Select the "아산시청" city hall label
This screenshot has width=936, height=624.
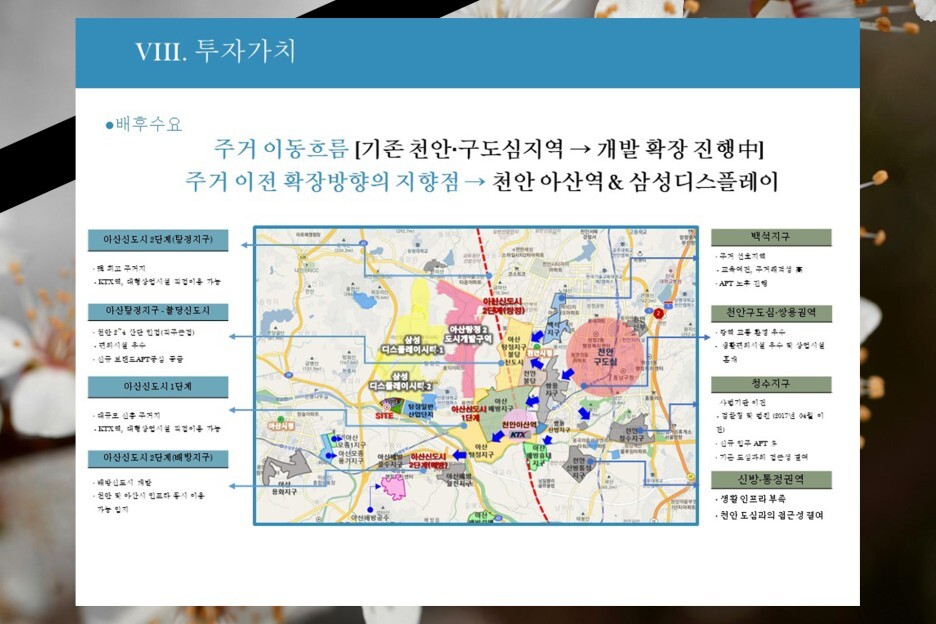281,426
